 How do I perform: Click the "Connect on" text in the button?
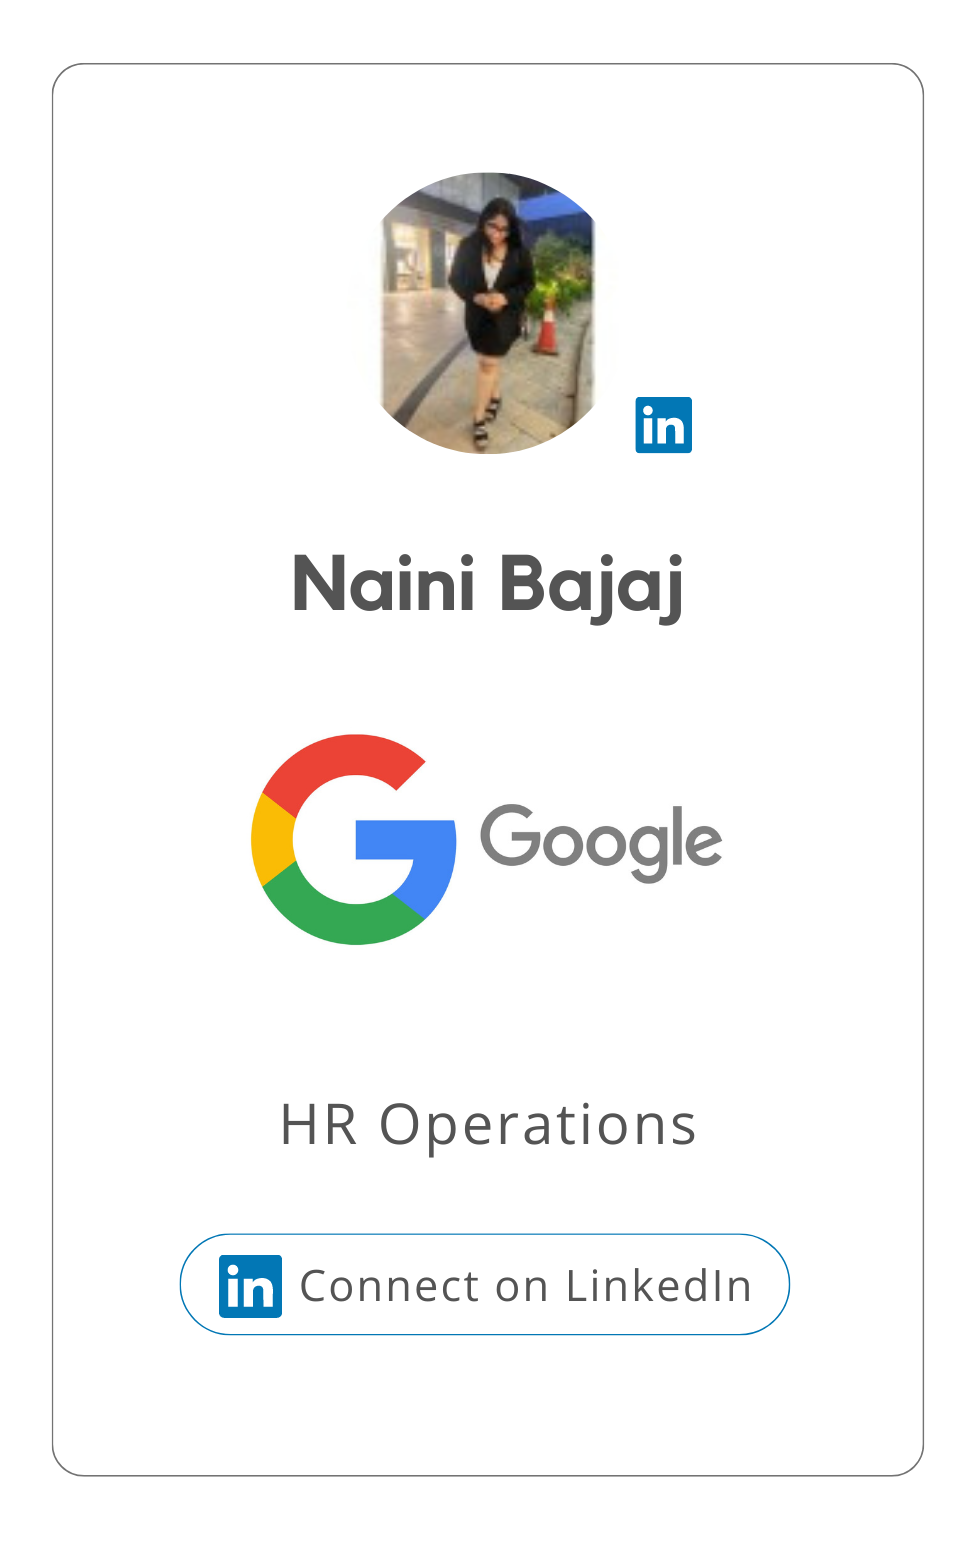coord(425,1287)
